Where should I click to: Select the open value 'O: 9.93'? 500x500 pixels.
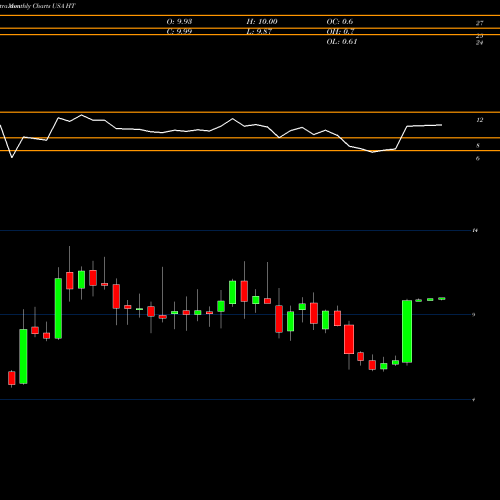[179, 22]
